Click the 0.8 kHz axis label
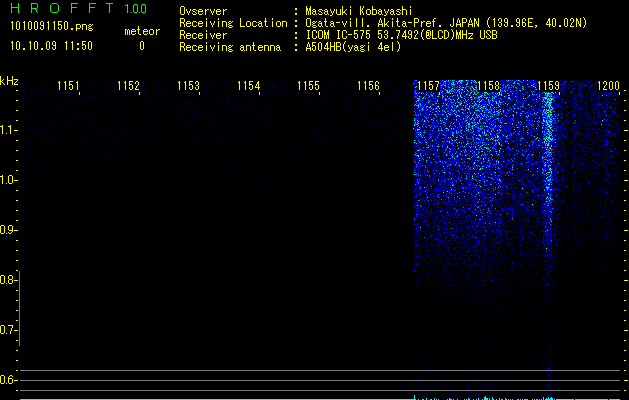 pyautogui.click(x=8, y=280)
